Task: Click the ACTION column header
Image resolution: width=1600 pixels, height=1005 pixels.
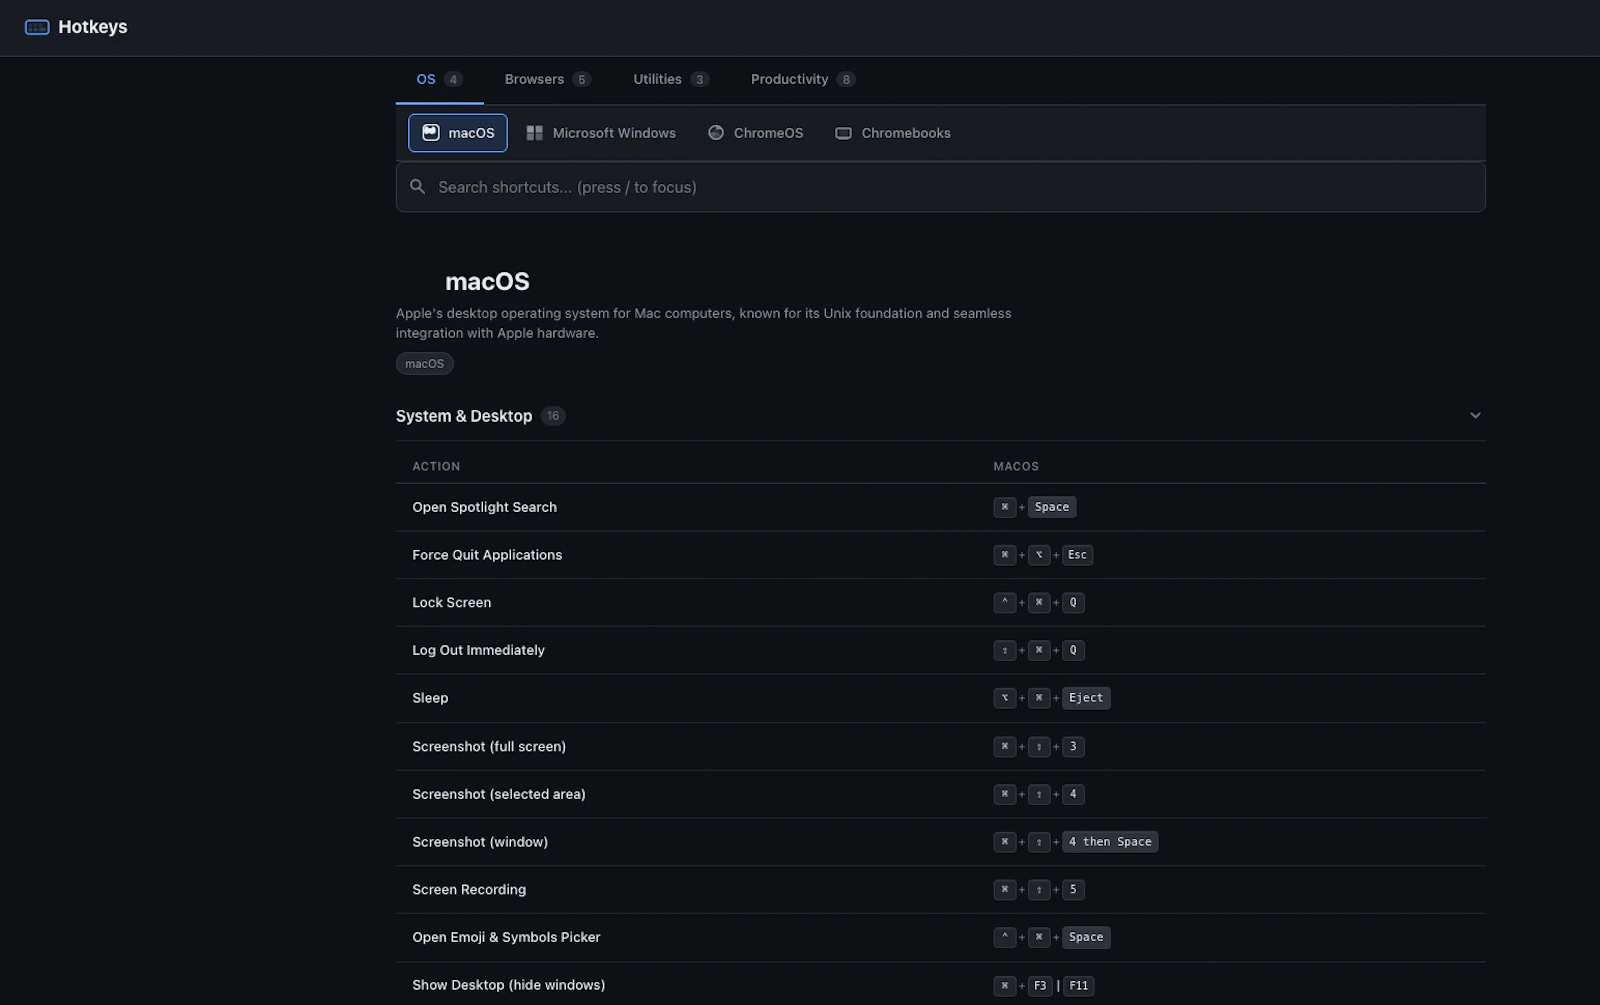Action: click(436, 467)
